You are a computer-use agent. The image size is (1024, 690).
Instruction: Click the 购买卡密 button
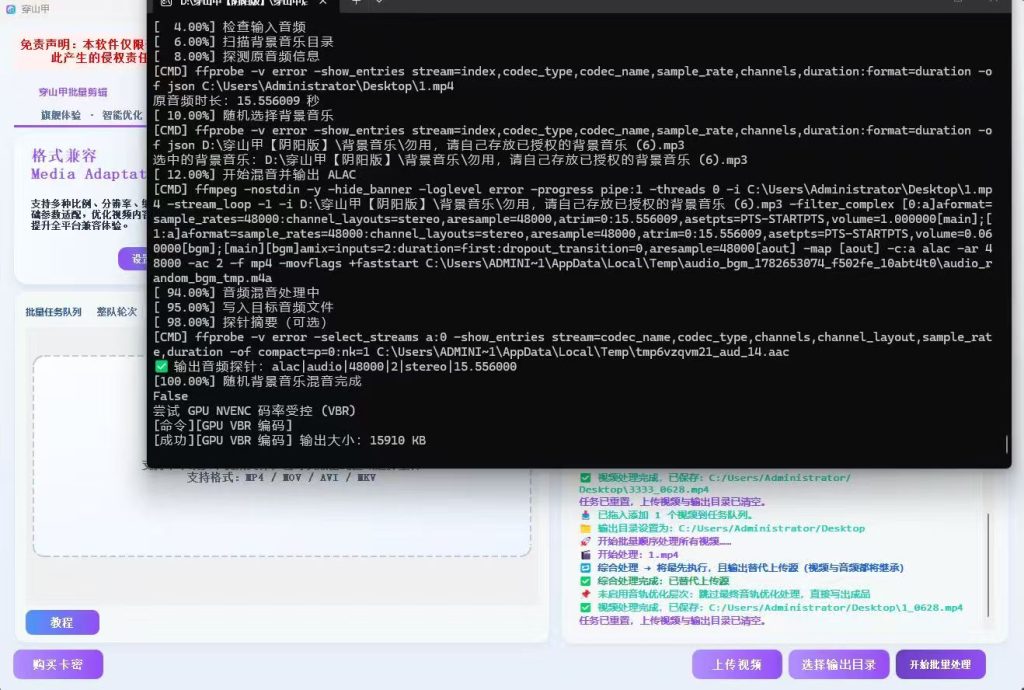pyautogui.click(x=58, y=665)
